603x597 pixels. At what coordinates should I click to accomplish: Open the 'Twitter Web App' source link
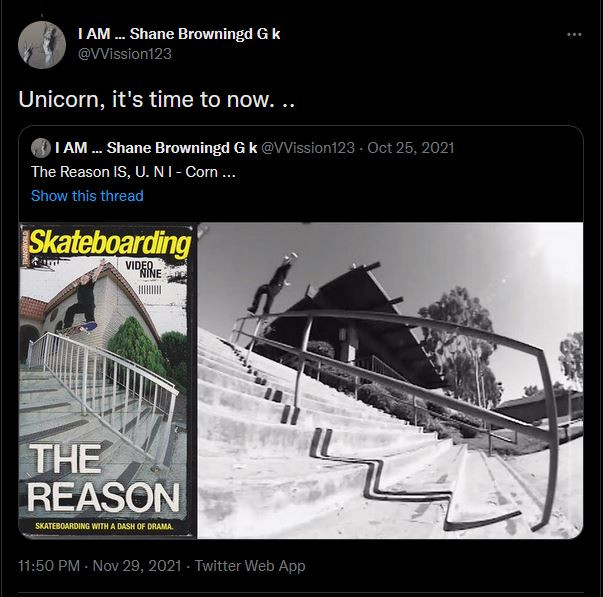[250, 566]
